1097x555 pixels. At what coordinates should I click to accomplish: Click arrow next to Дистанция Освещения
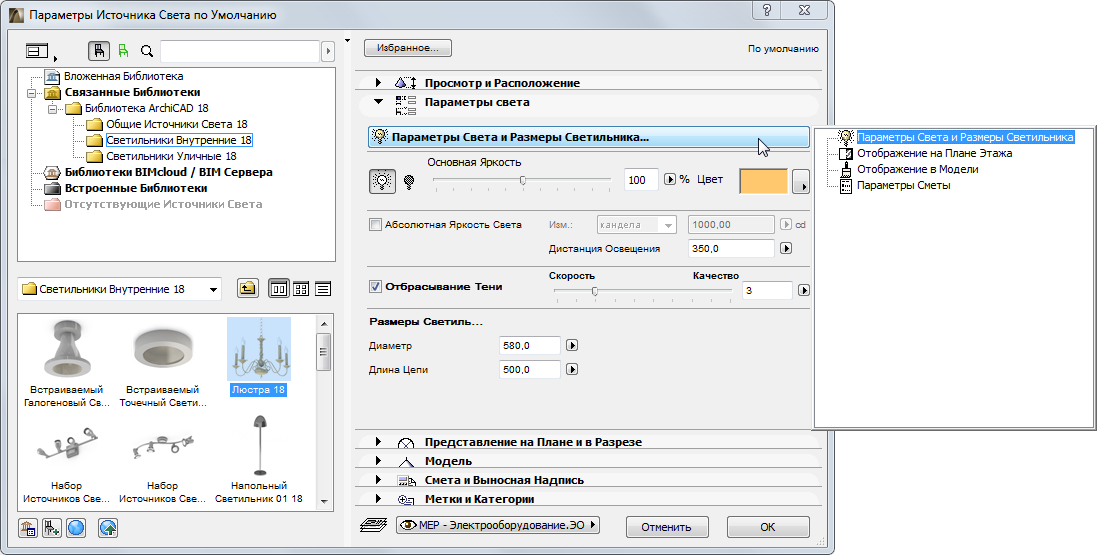click(786, 248)
